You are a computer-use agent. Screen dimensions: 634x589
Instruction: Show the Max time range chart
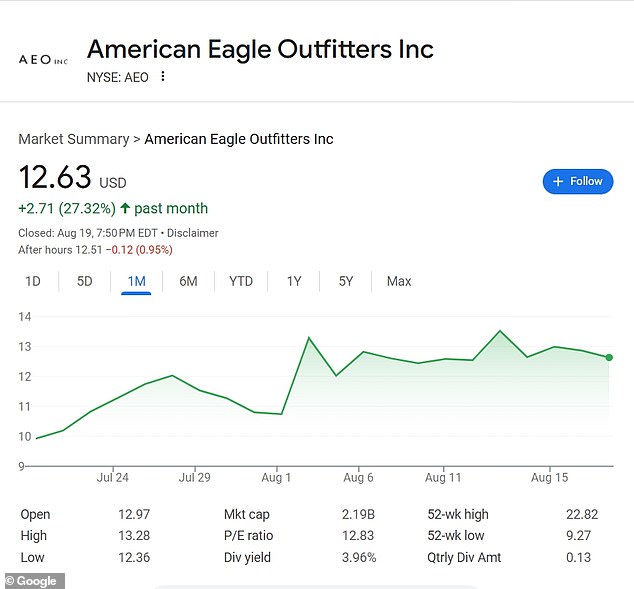pyautogui.click(x=399, y=281)
